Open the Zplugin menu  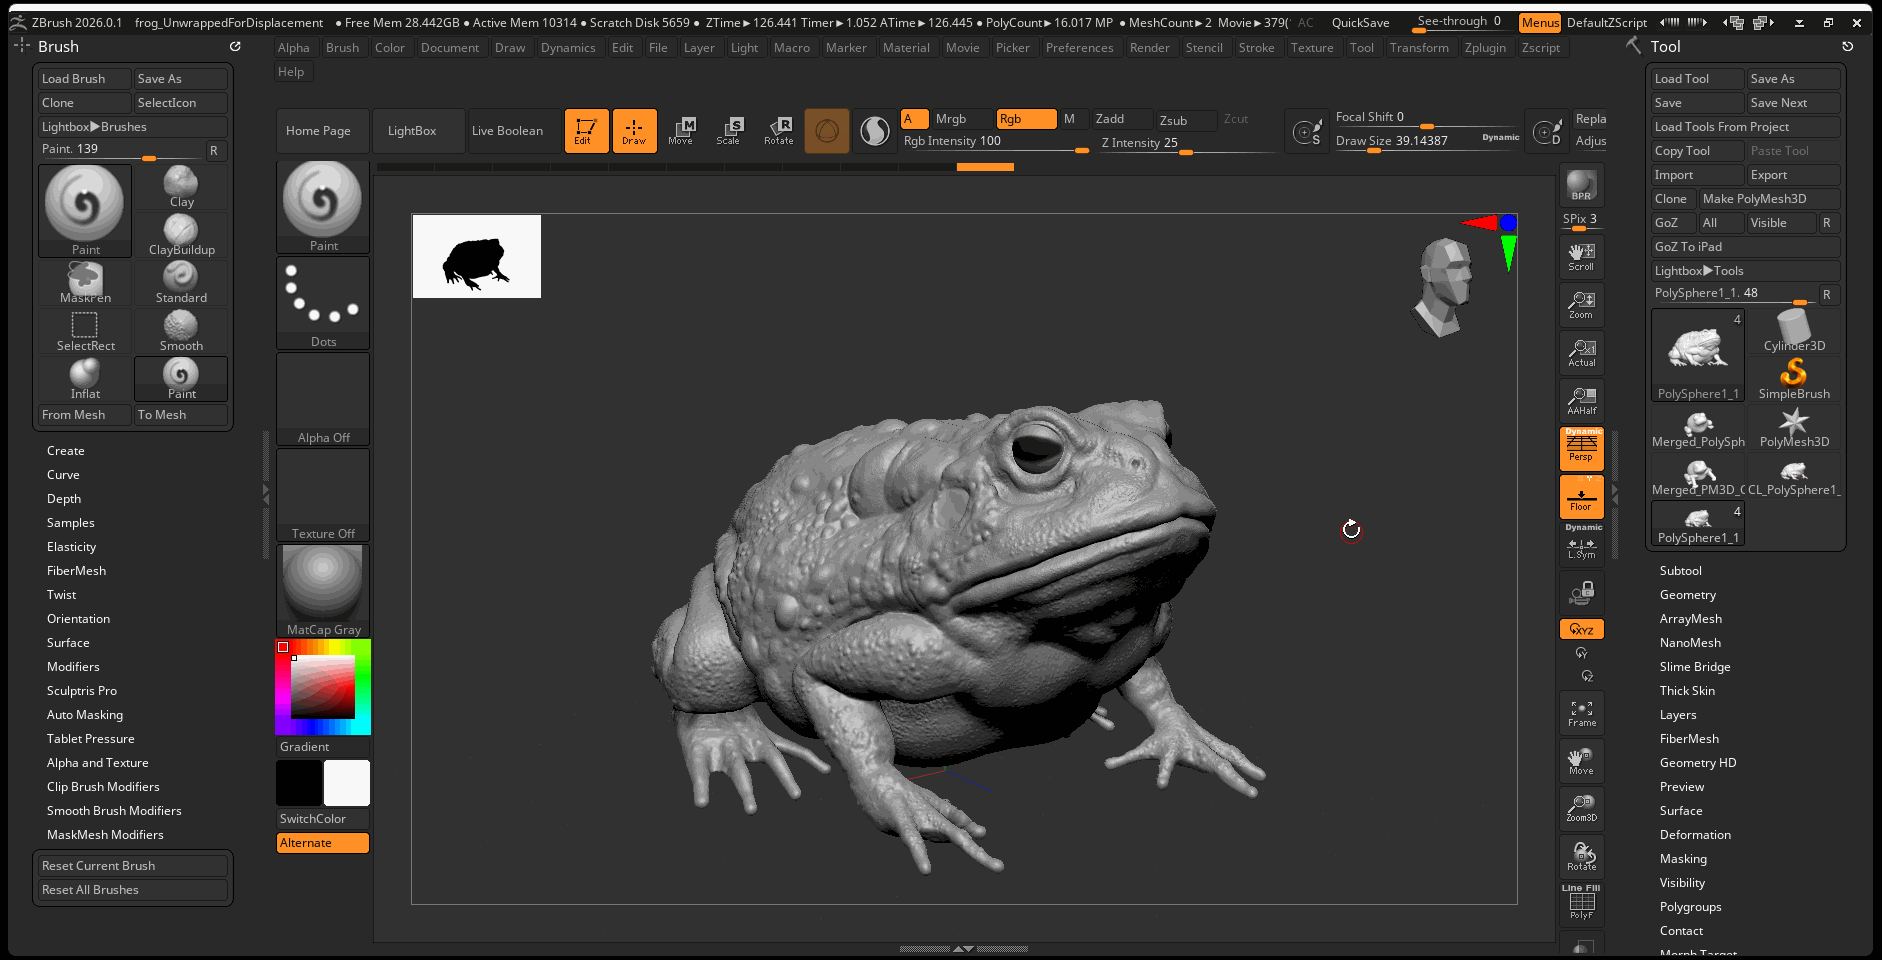[x=1484, y=48]
